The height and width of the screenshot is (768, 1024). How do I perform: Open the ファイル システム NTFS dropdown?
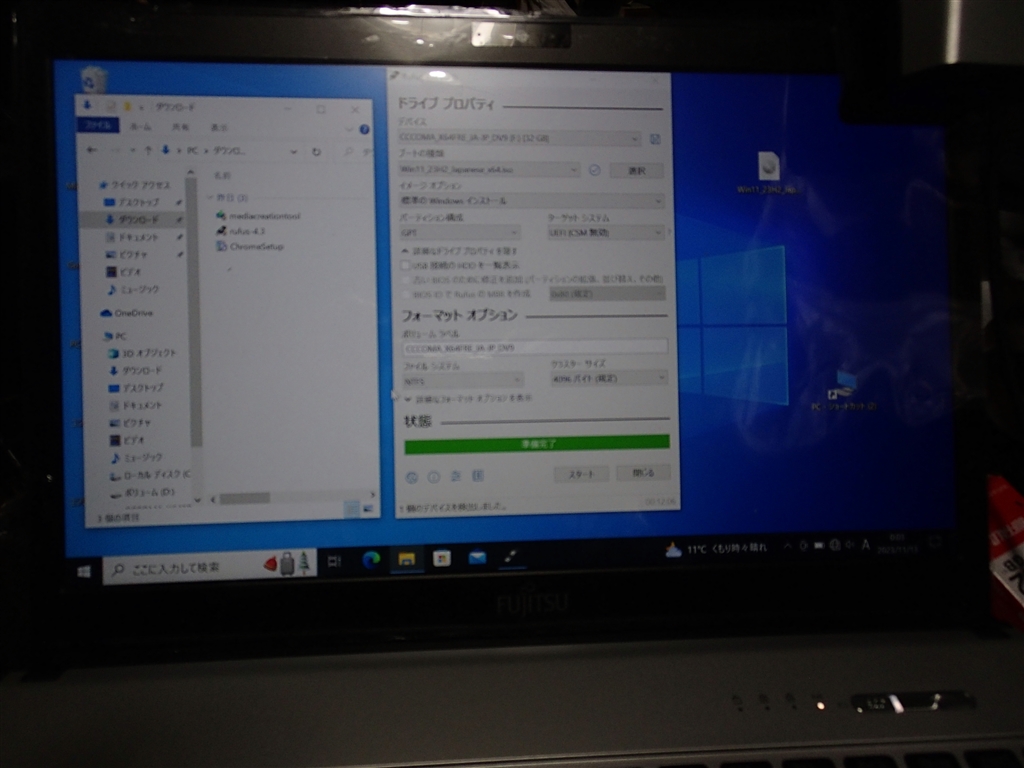[463, 380]
